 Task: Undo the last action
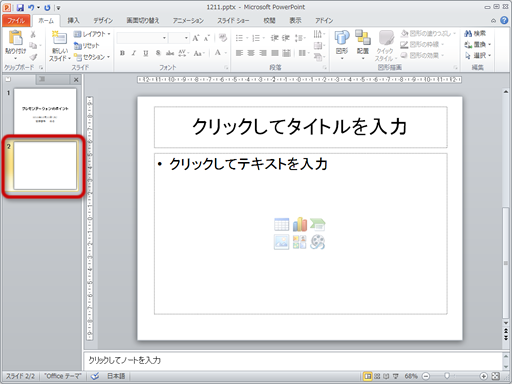coord(31,7)
